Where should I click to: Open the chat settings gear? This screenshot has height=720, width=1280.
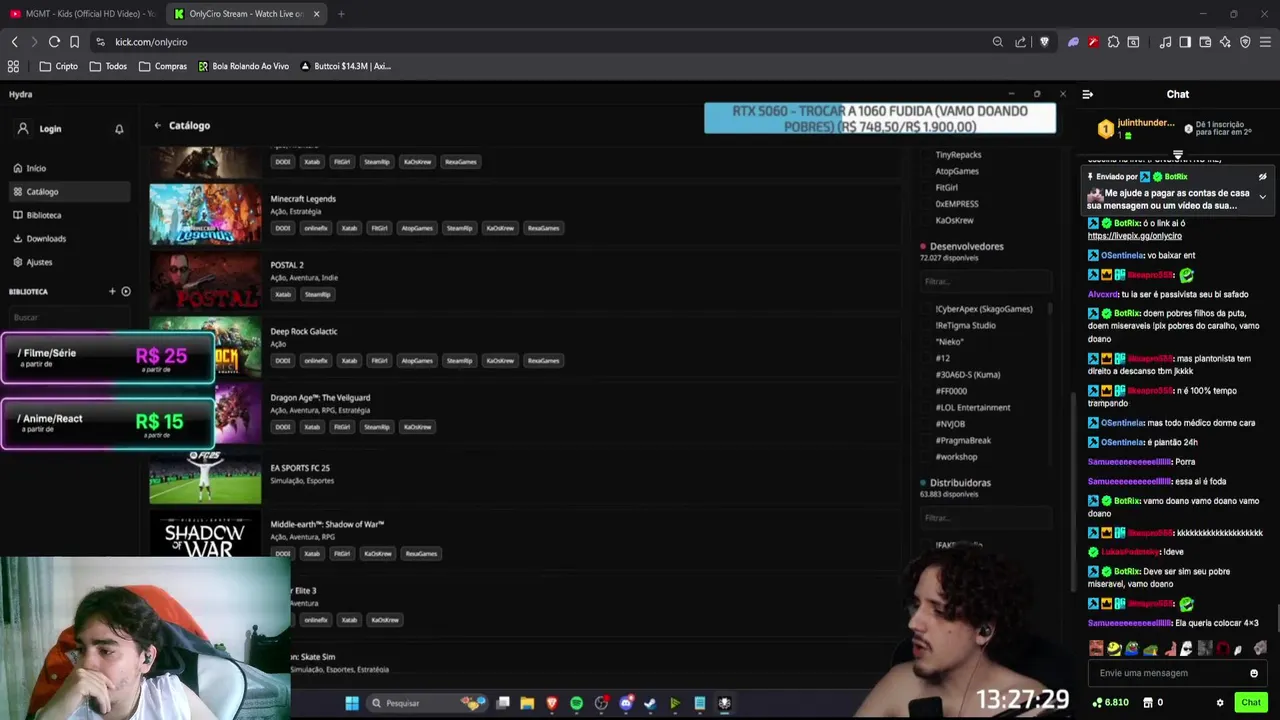click(x=1220, y=702)
